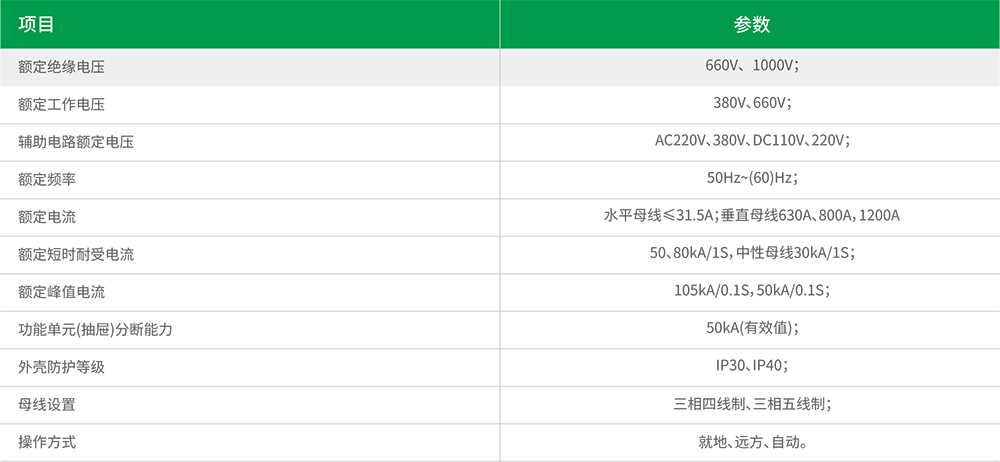Select the 功能单元(抽屉)分断能力 row label

coord(96,330)
